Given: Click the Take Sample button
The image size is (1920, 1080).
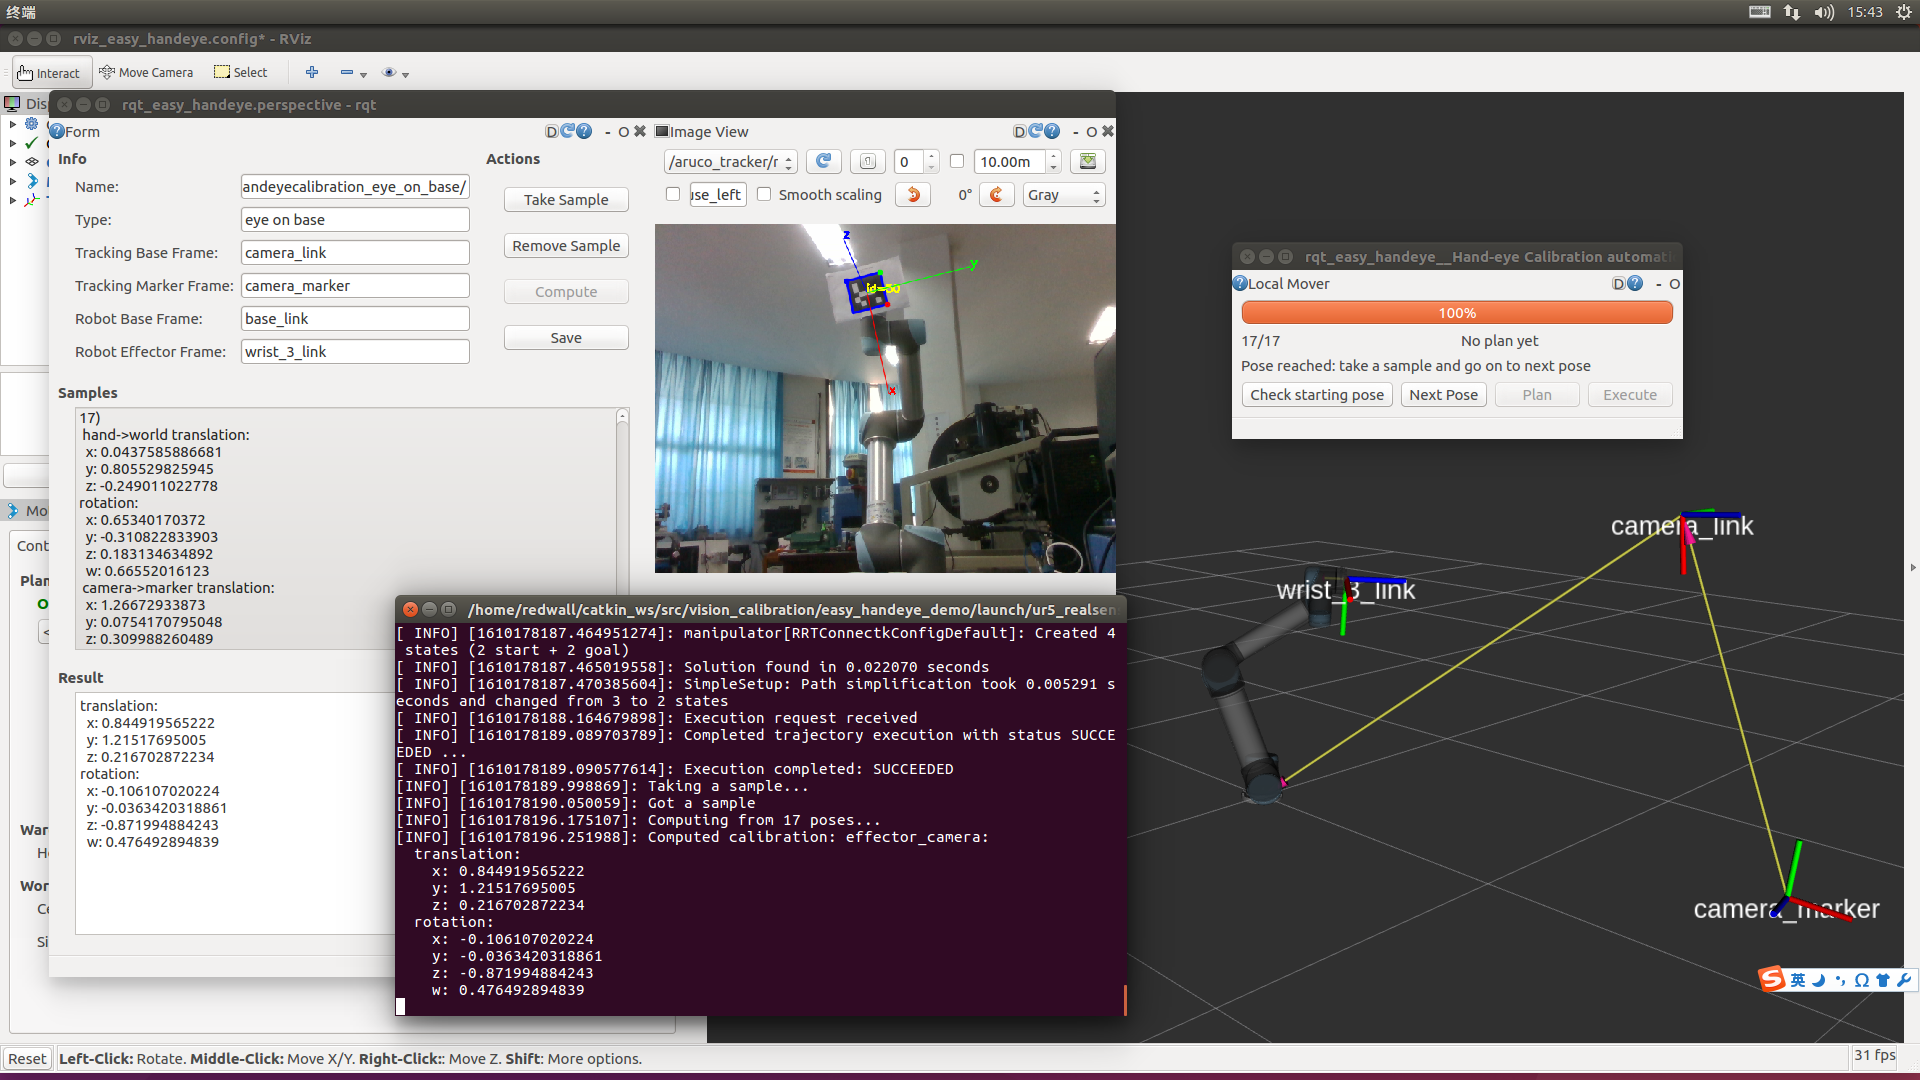Looking at the screenshot, I should click(566, 200).
